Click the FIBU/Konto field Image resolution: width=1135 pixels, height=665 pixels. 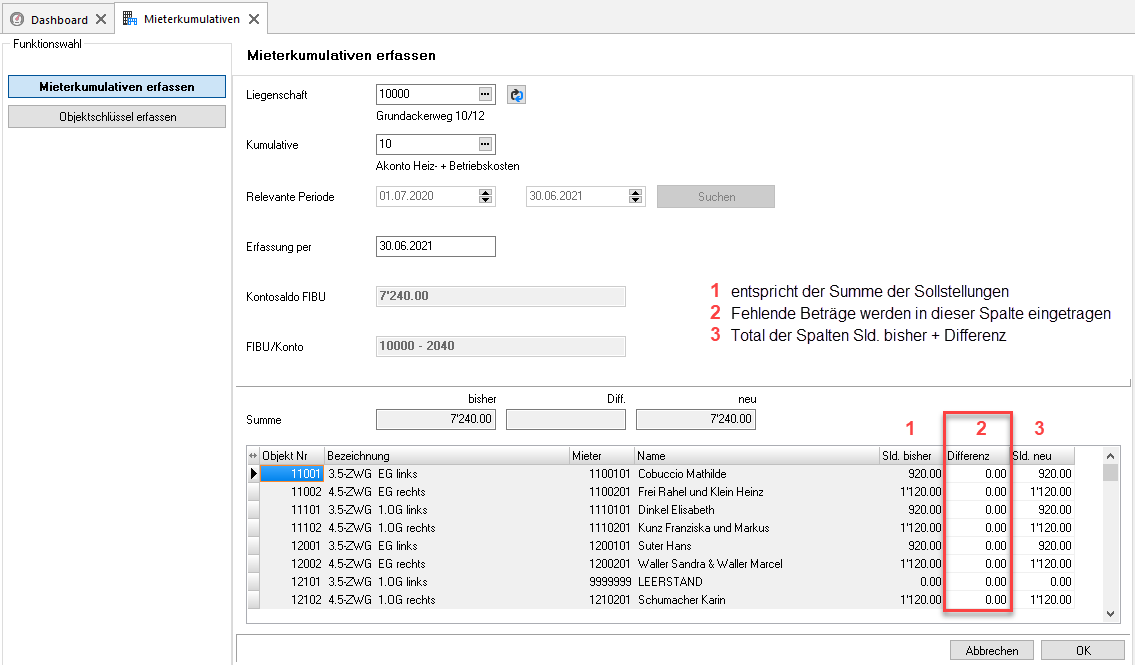click(501, 346)
